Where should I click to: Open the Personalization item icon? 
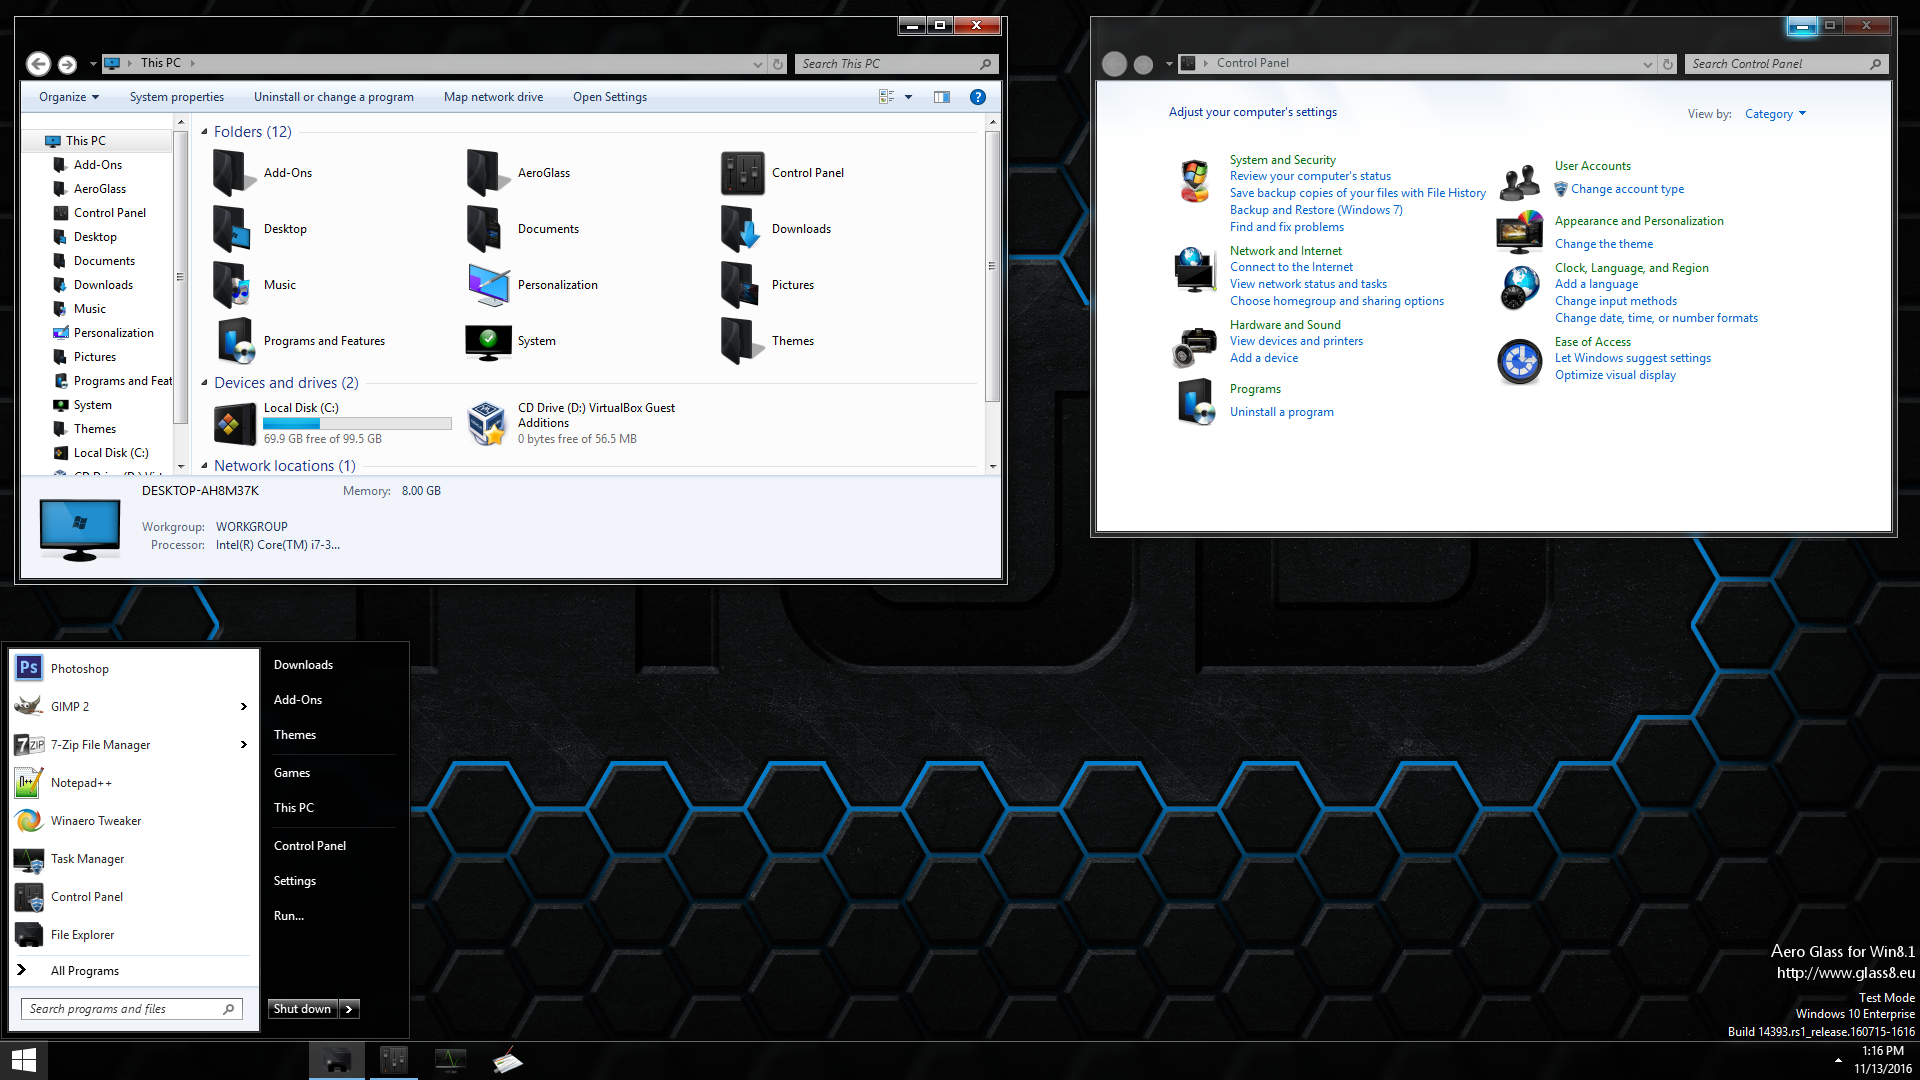[x=488, y=285]
